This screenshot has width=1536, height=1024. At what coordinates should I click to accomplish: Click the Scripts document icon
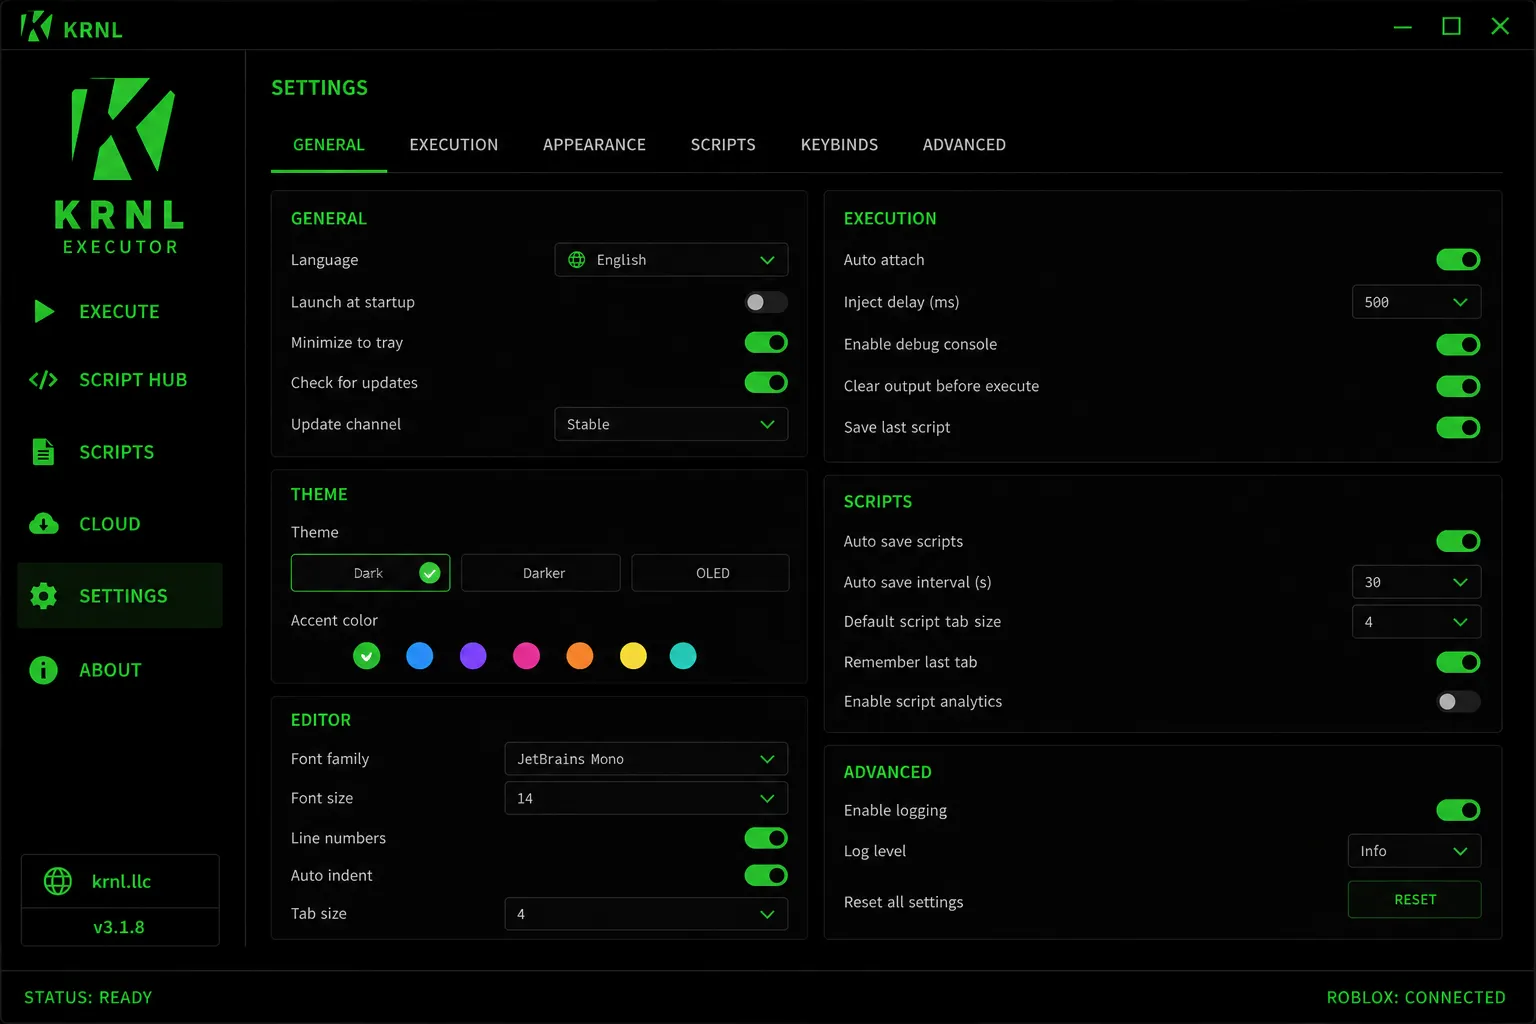coord(43,452)
